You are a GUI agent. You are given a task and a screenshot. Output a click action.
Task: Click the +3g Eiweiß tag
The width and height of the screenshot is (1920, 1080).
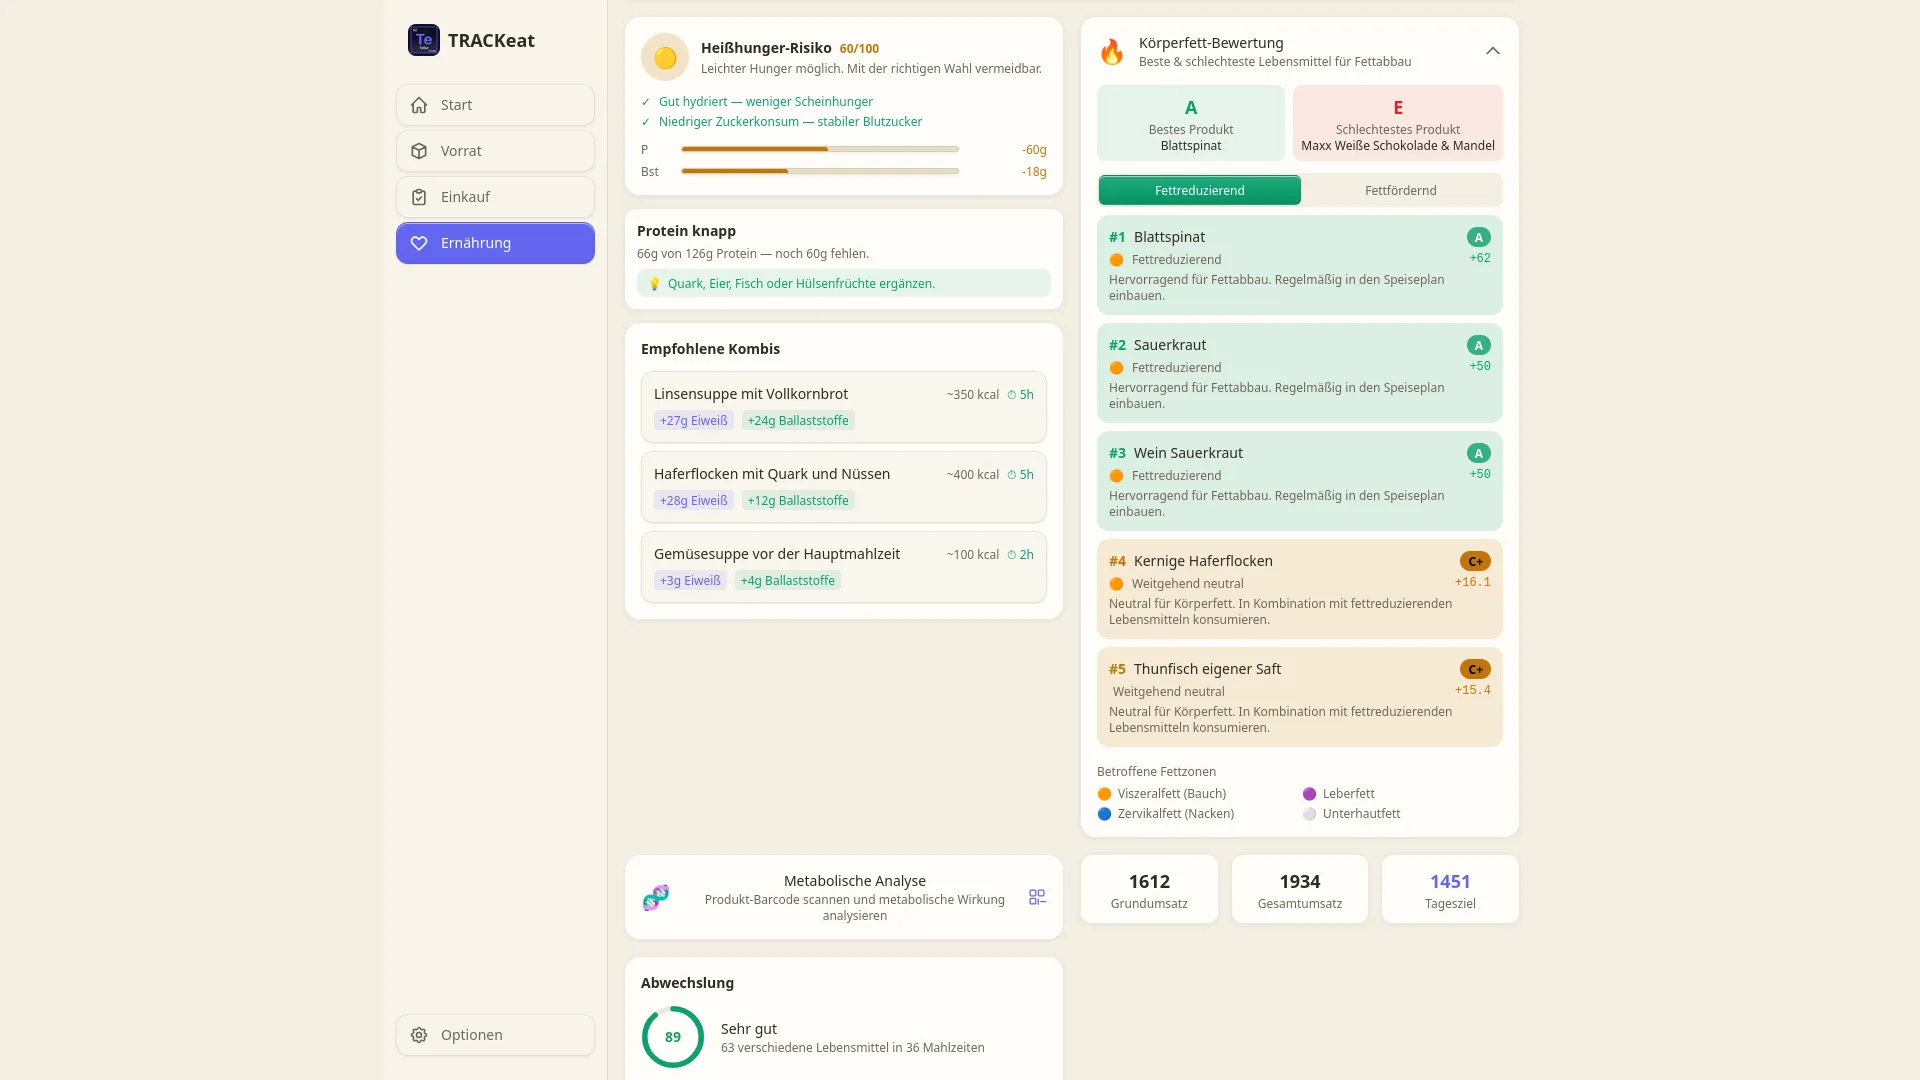[690, 581]
